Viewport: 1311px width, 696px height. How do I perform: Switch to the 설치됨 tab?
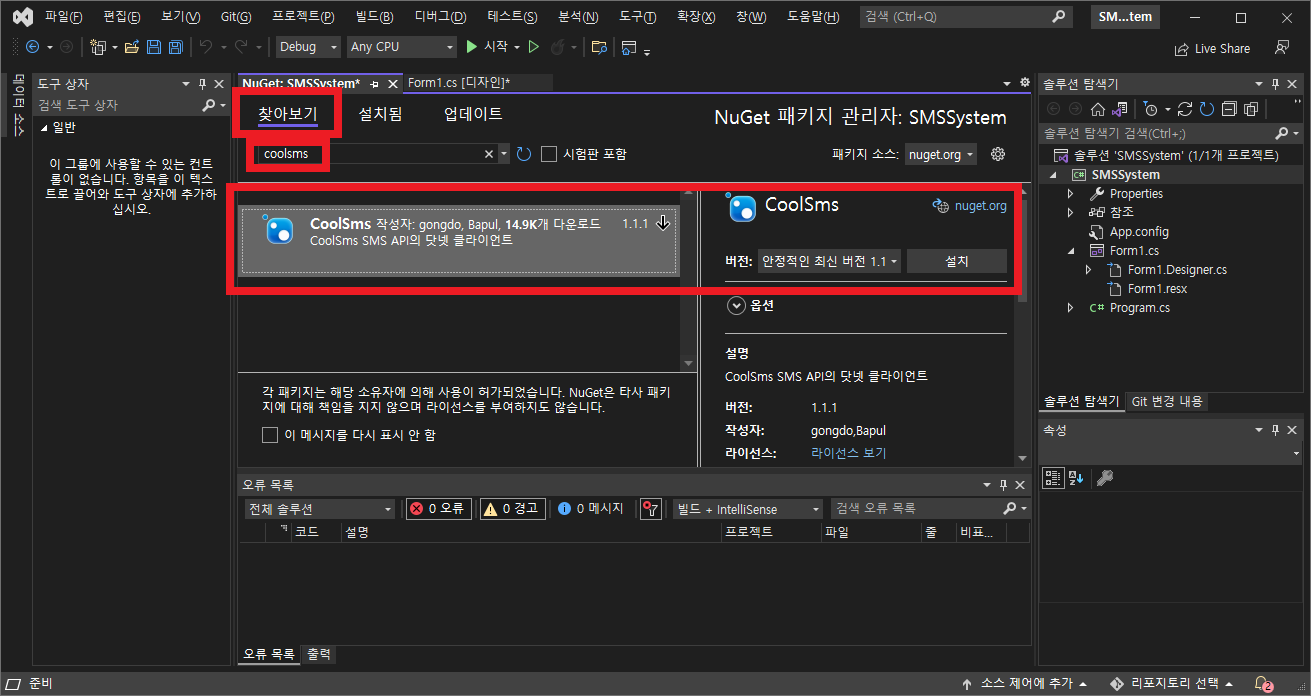pos(380,115)
